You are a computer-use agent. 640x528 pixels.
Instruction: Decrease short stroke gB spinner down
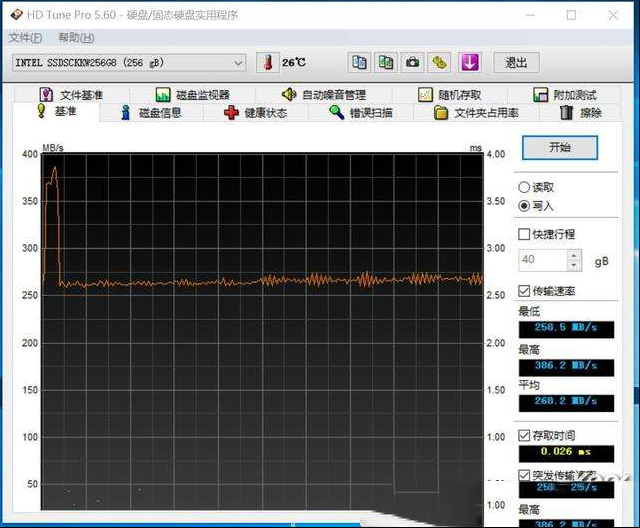point(574,265)
